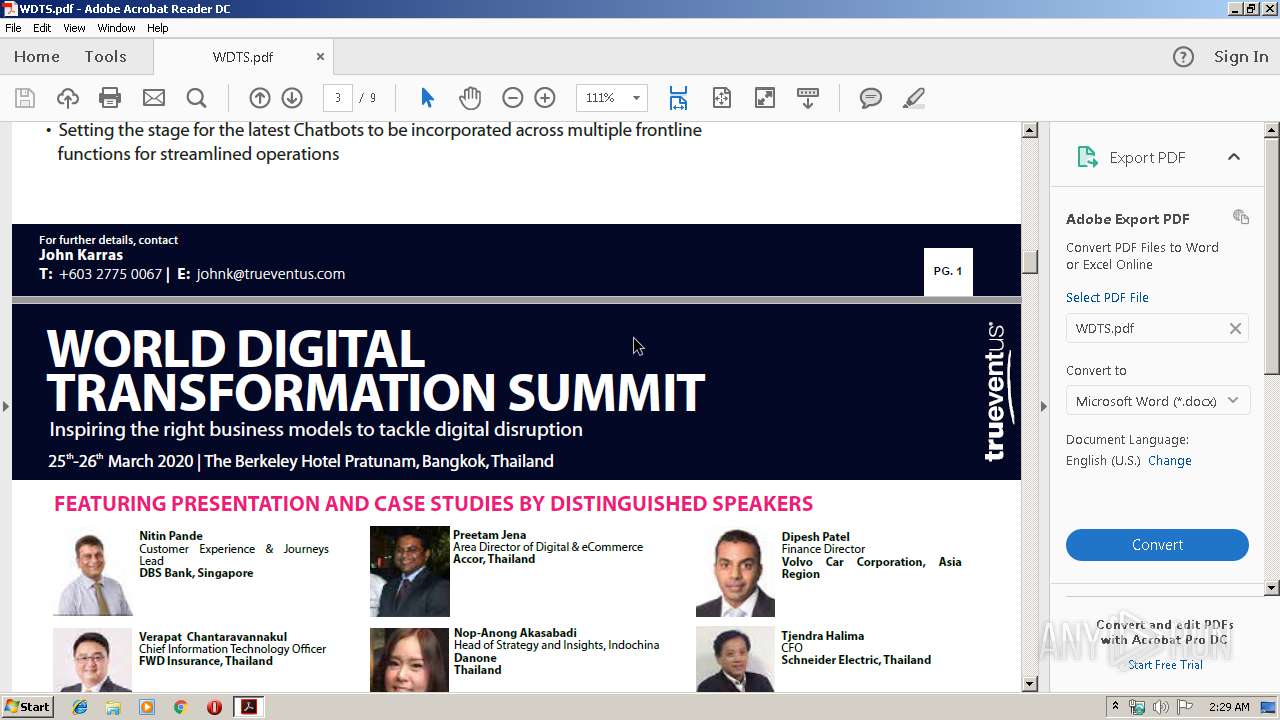Open Opera browser from taskbar
The width and height of the screenshot is (1280, 720).
point(214,707)
